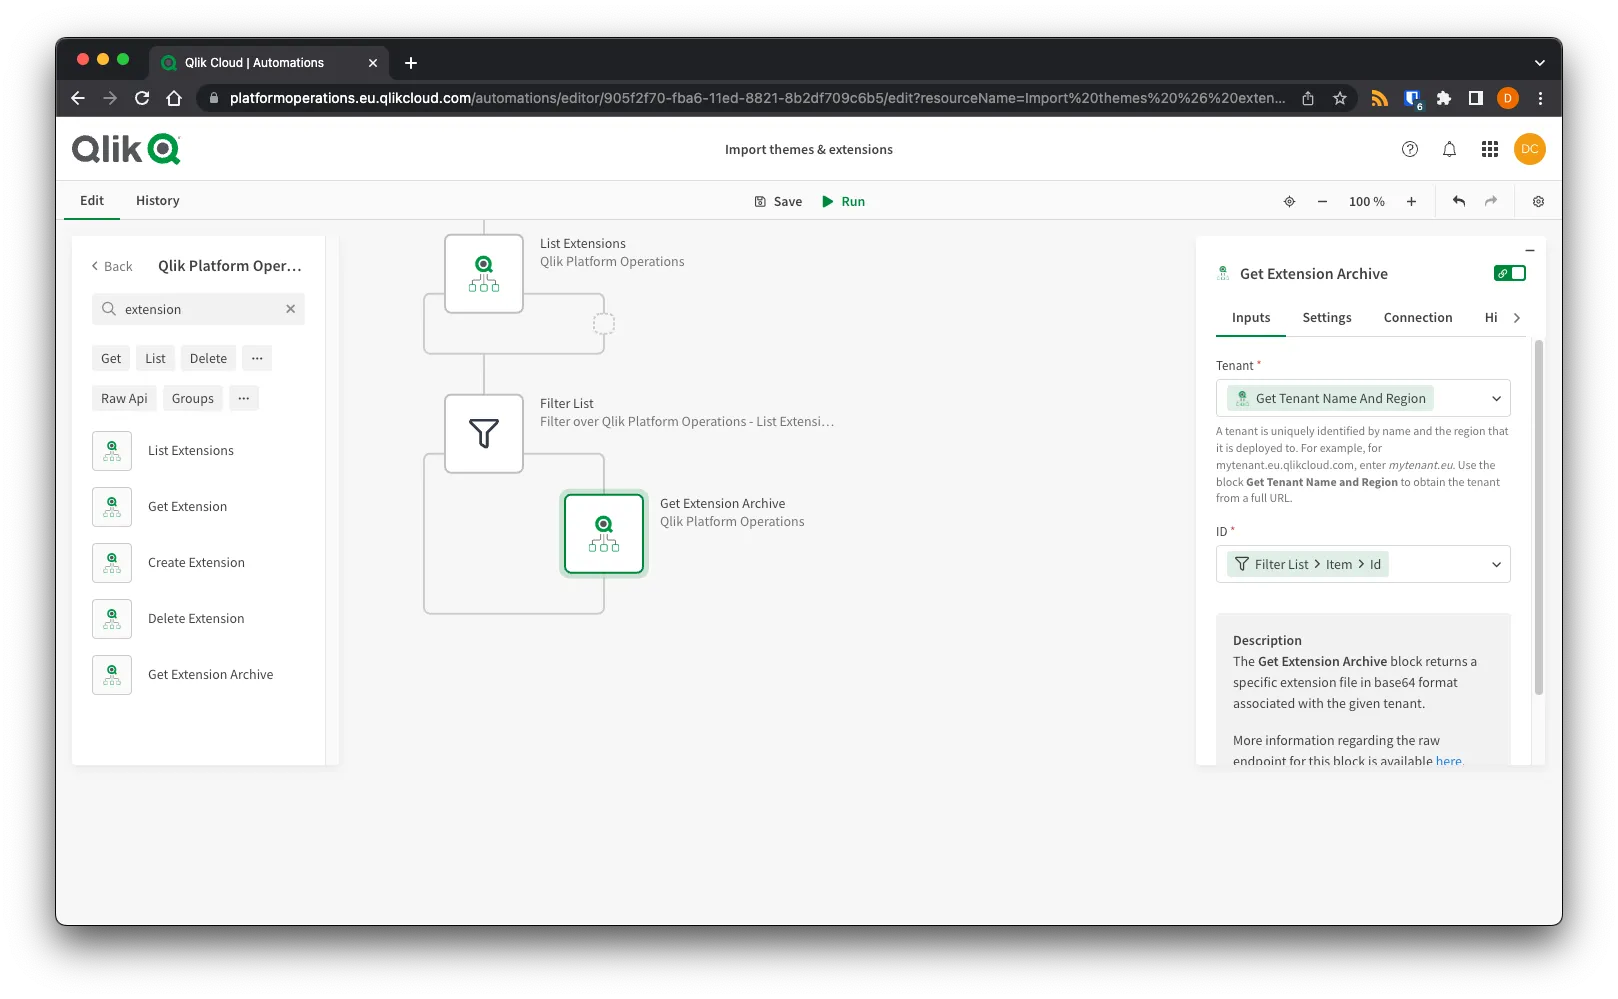Expand the Tenant dropdown

(1496, 398)
